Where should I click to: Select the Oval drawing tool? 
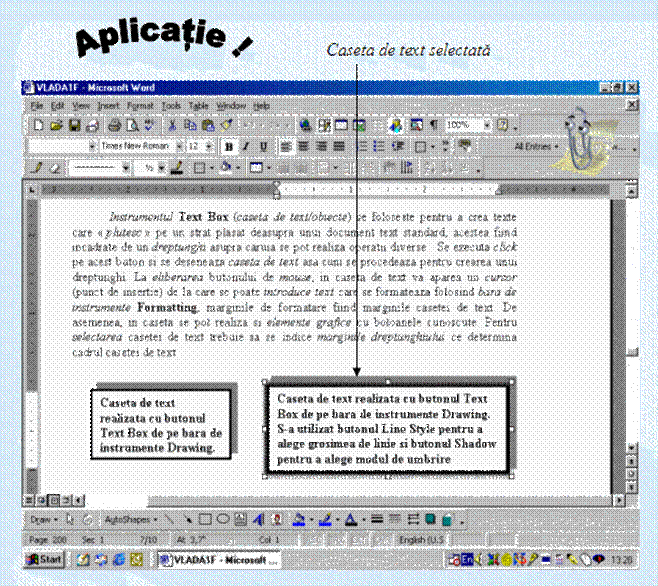click(x=223, y=520)
